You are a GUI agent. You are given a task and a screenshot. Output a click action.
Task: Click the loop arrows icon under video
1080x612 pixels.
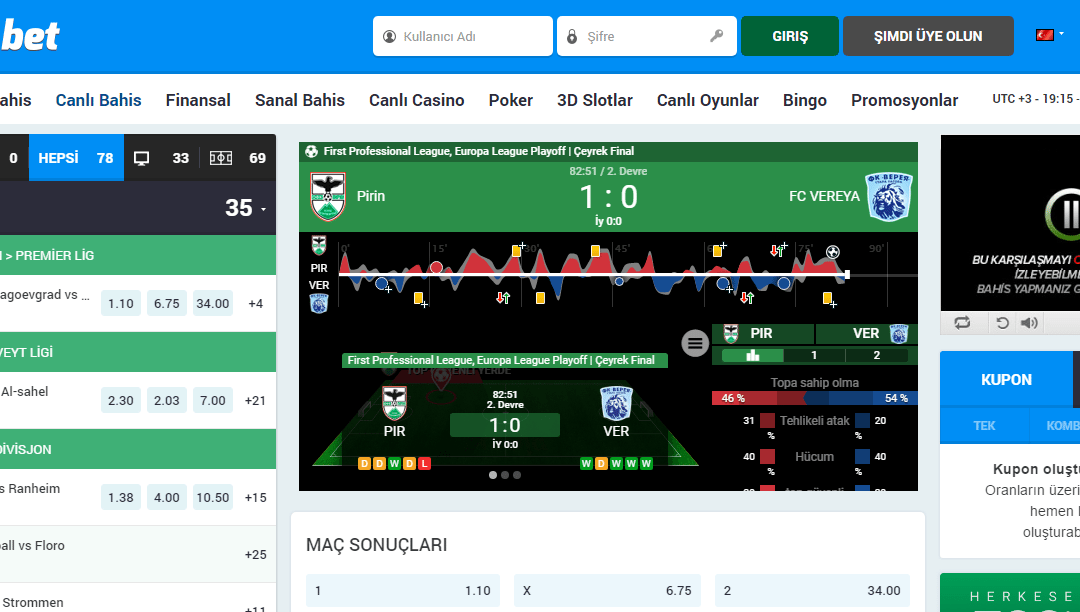(962, 323)
